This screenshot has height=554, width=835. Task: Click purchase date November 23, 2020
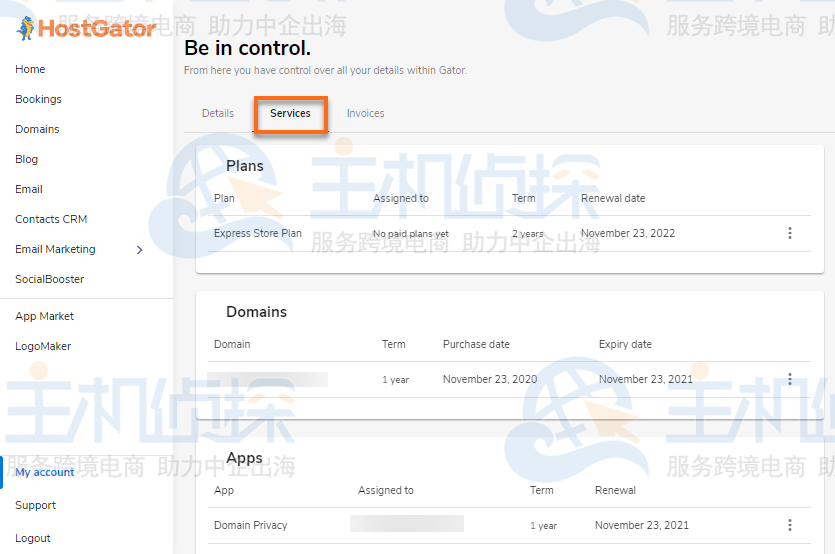coord(490,379)
